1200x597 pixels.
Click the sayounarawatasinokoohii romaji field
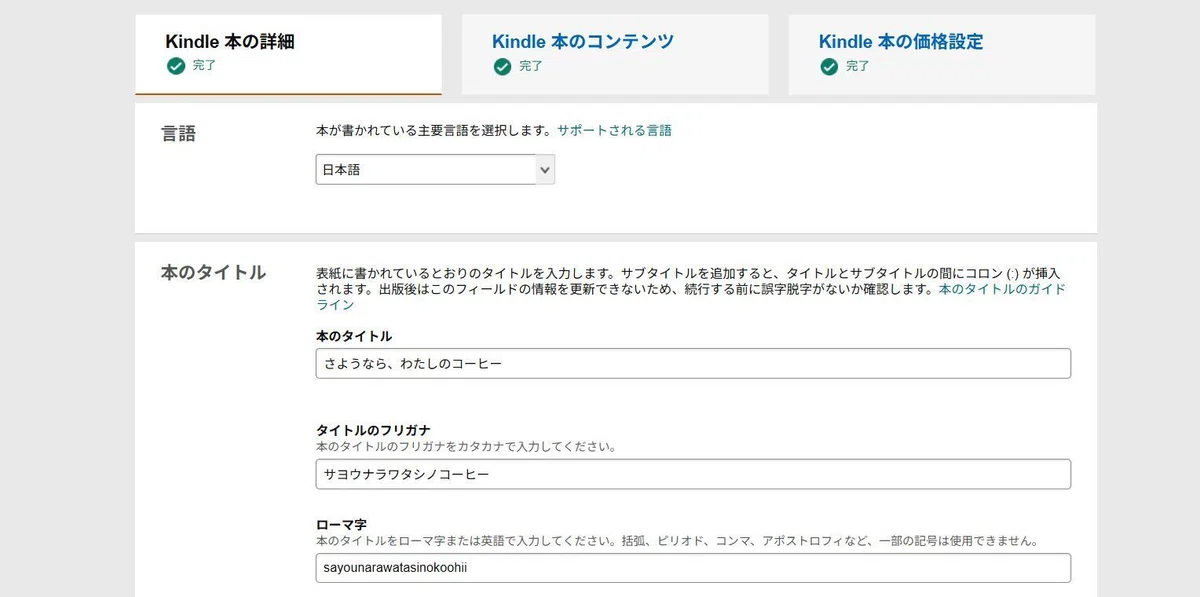coord(693,568)
